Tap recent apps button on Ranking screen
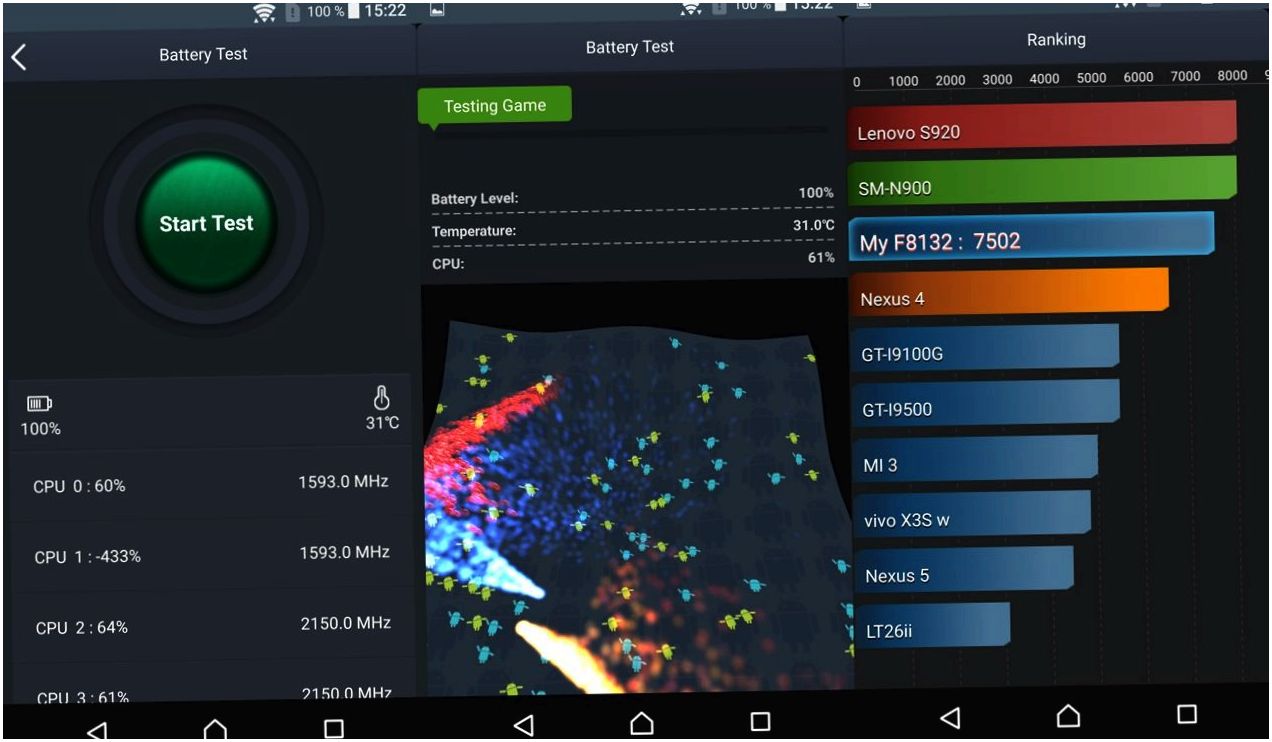 pos(1187,714)
